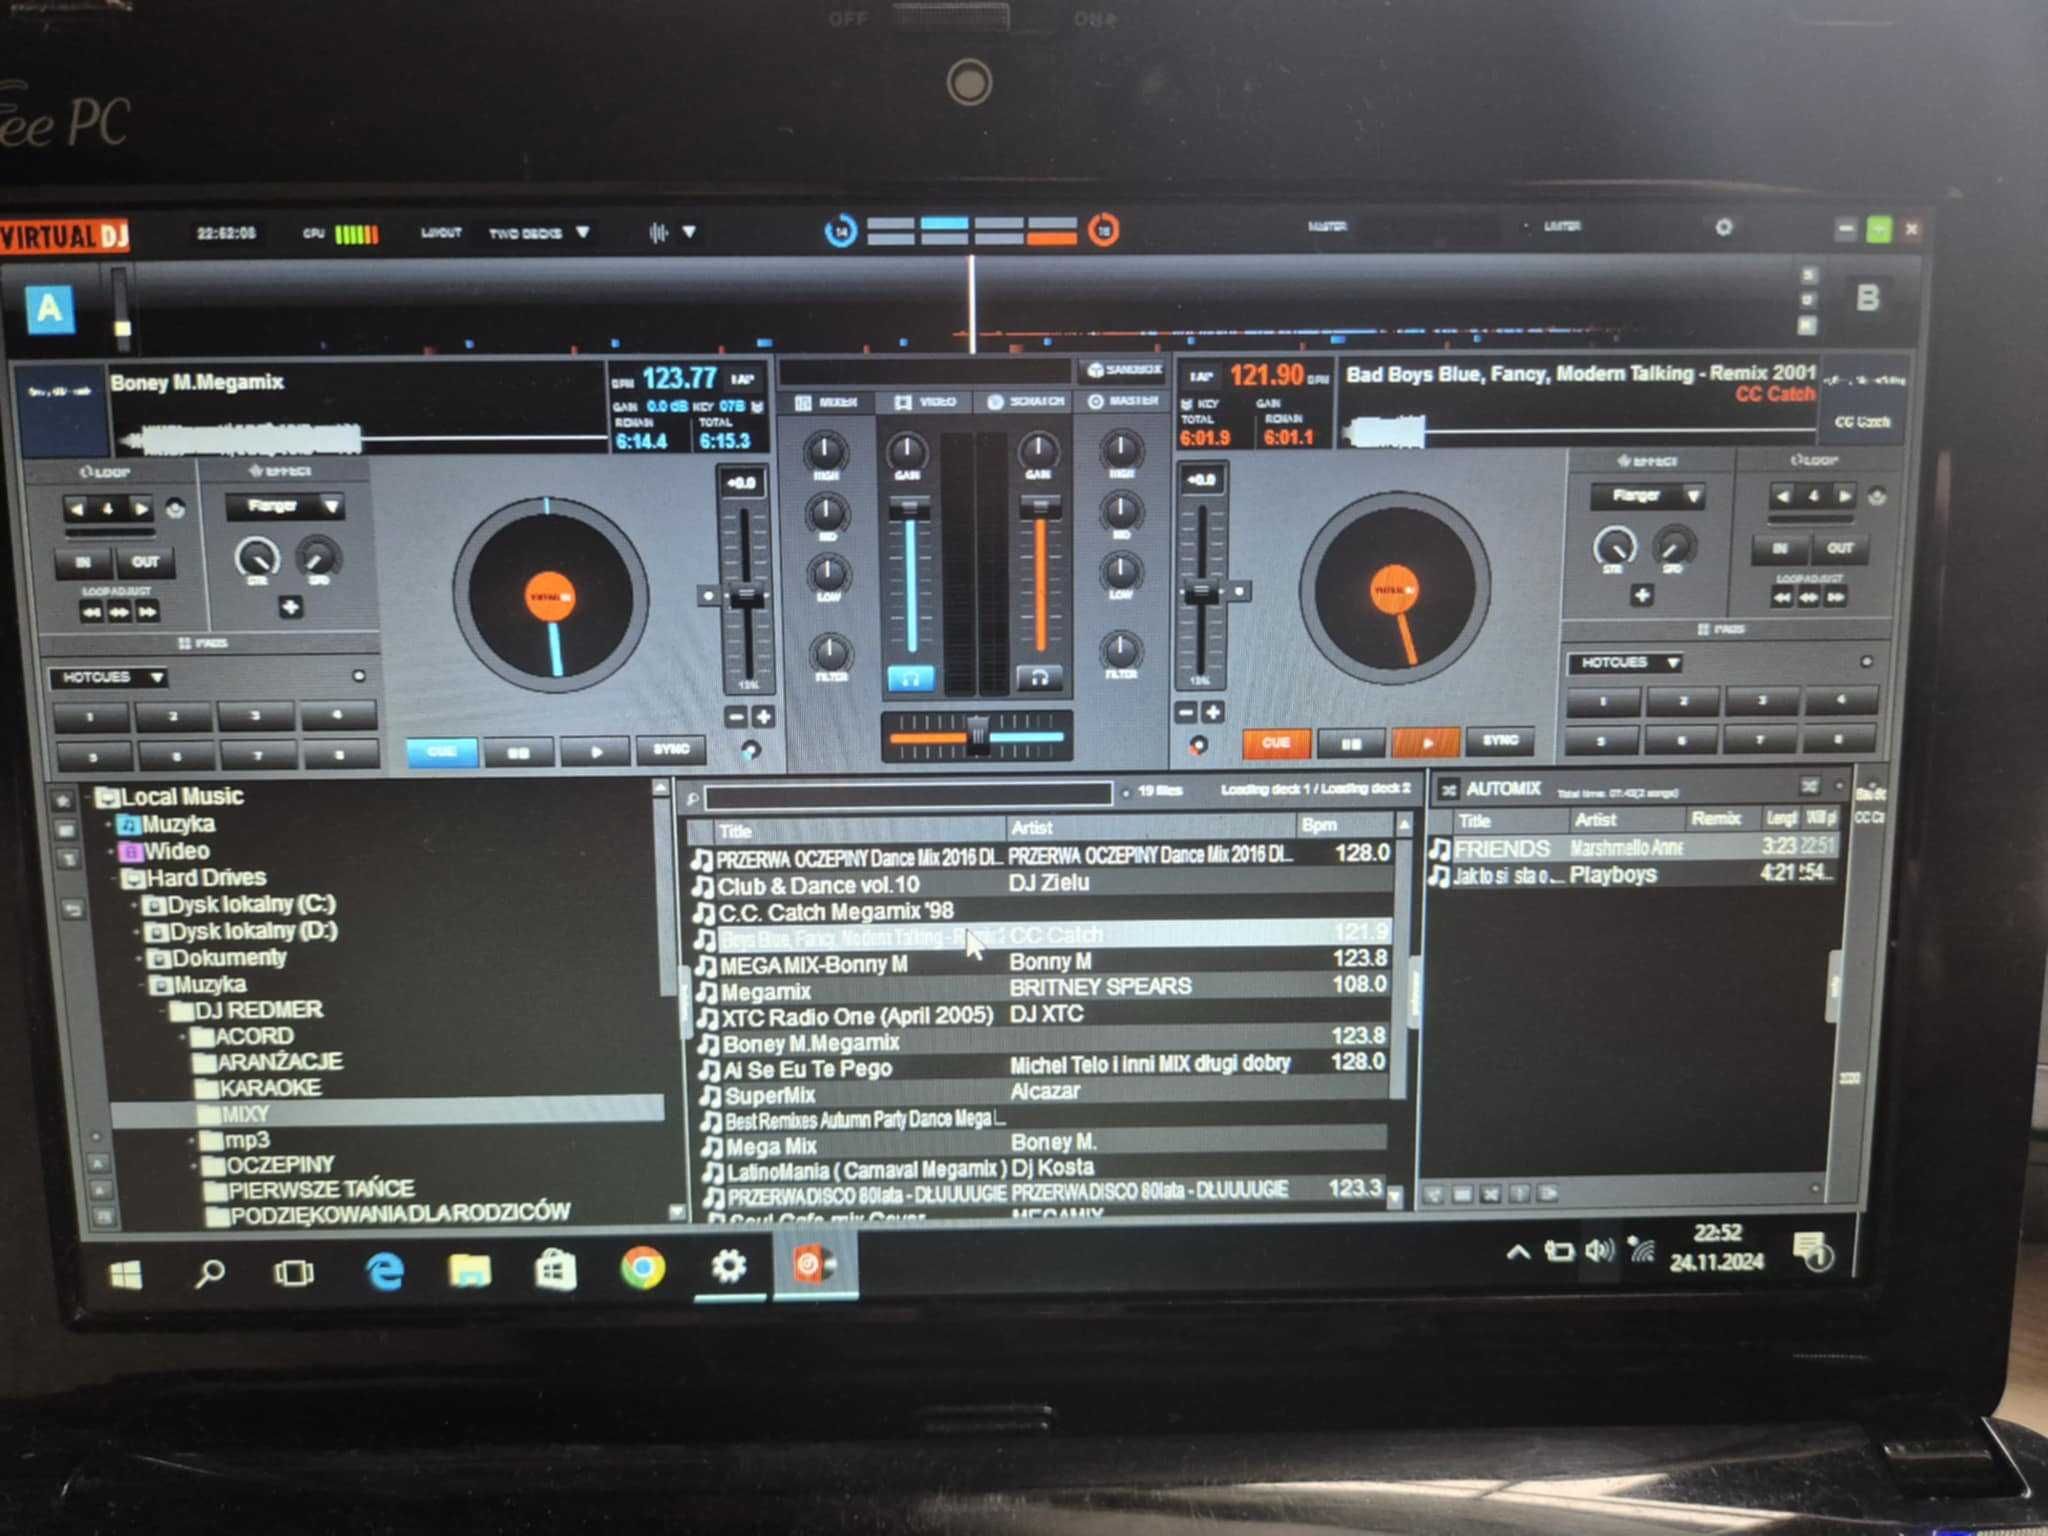Select track MEGA MIX-Bonny M
The height and width of the screenshot is (1536, 2048).
coord(1040,964)
